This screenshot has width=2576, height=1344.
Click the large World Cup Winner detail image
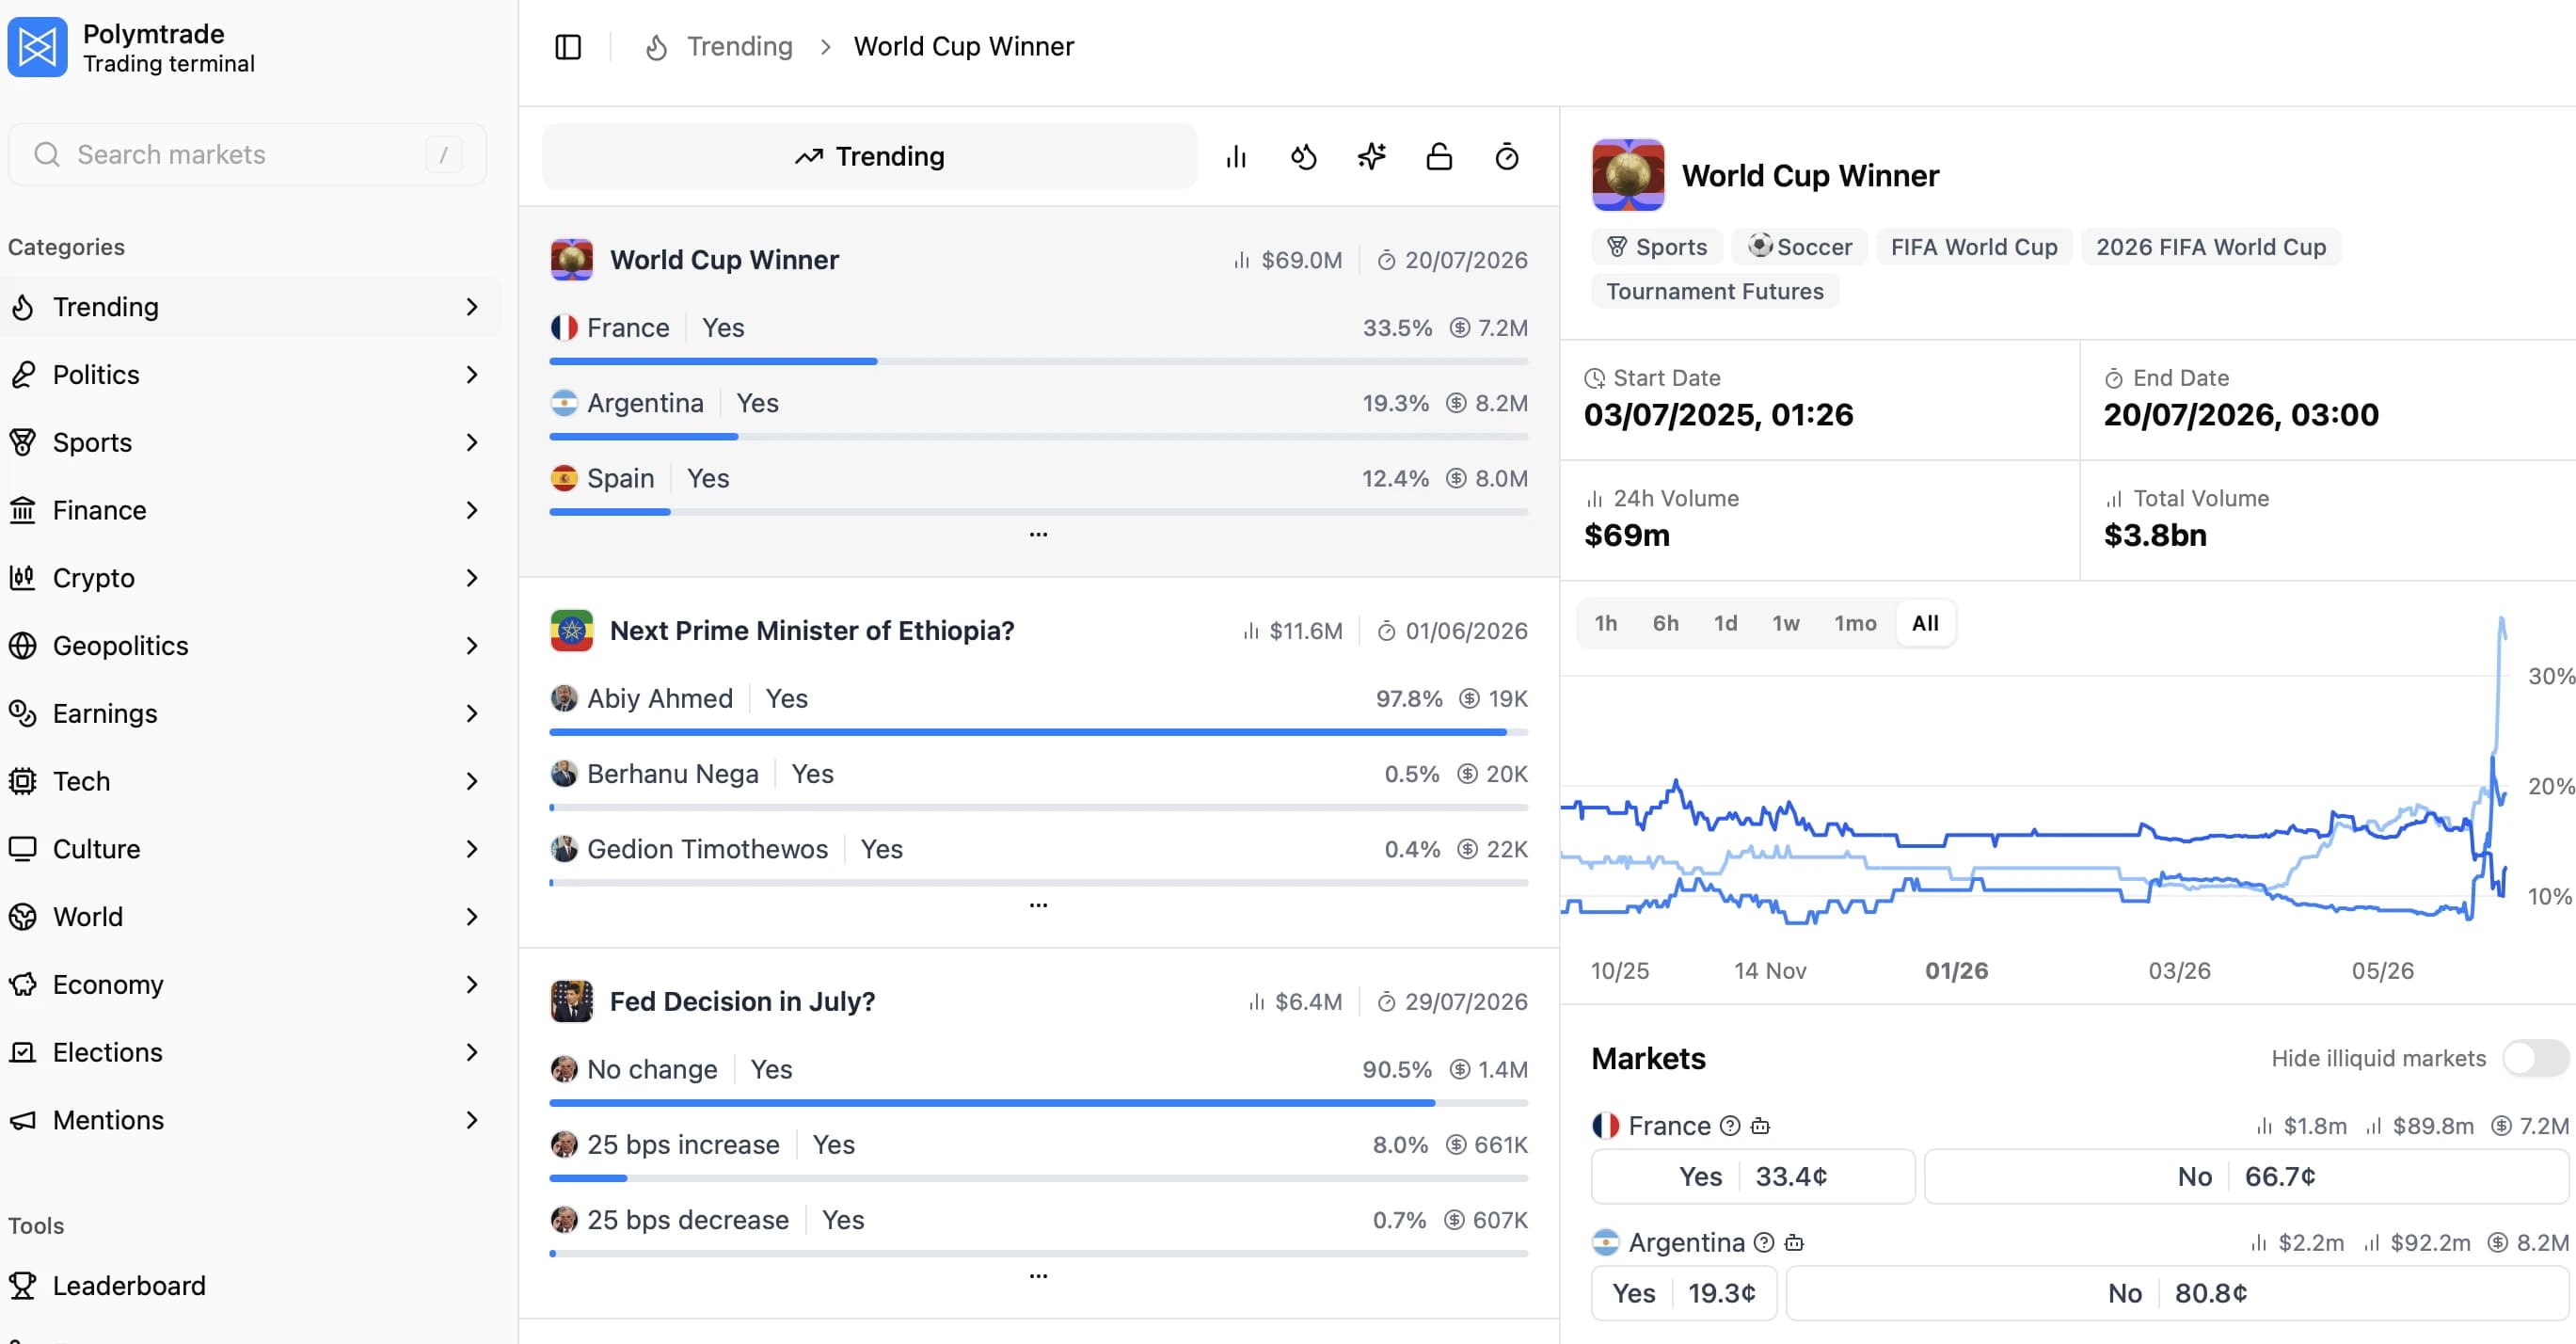tap(1628, 175)
